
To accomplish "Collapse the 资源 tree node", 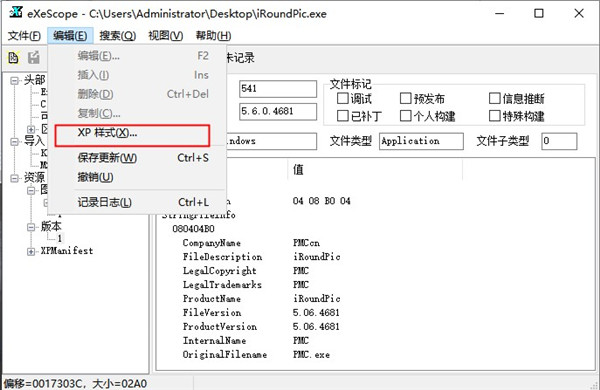I will pos(14,178).
